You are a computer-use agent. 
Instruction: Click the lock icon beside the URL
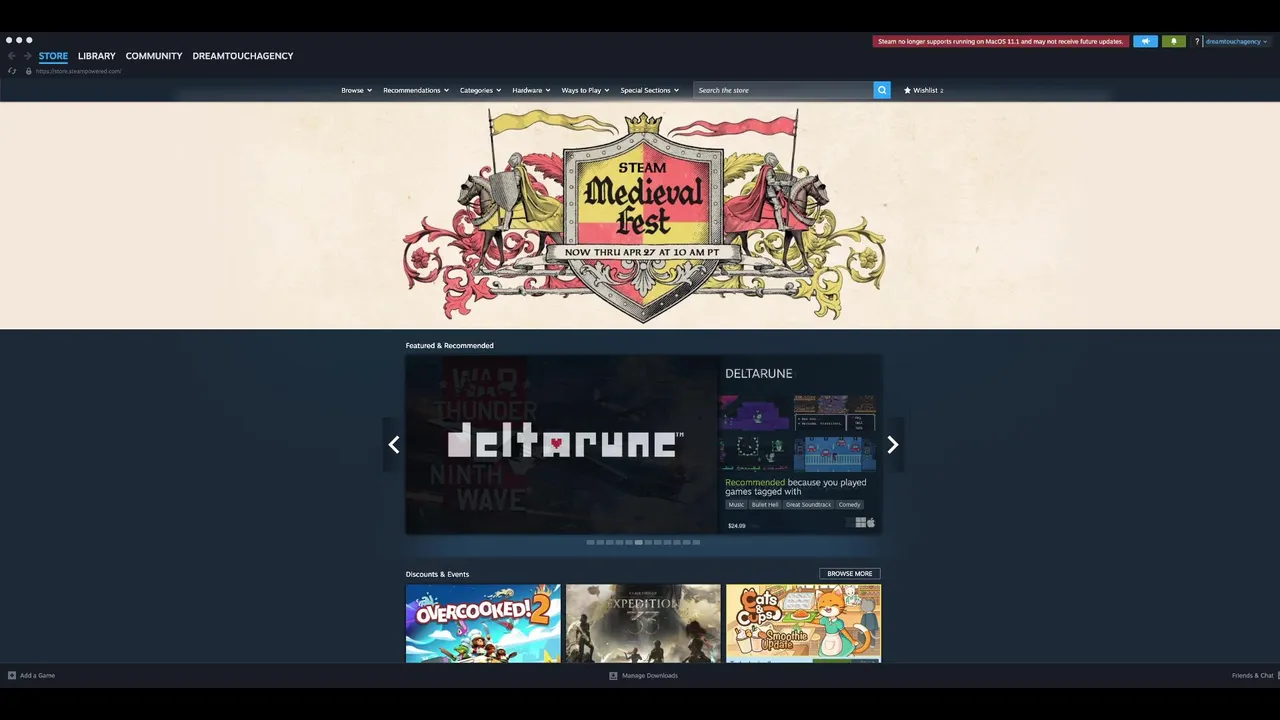29,71
